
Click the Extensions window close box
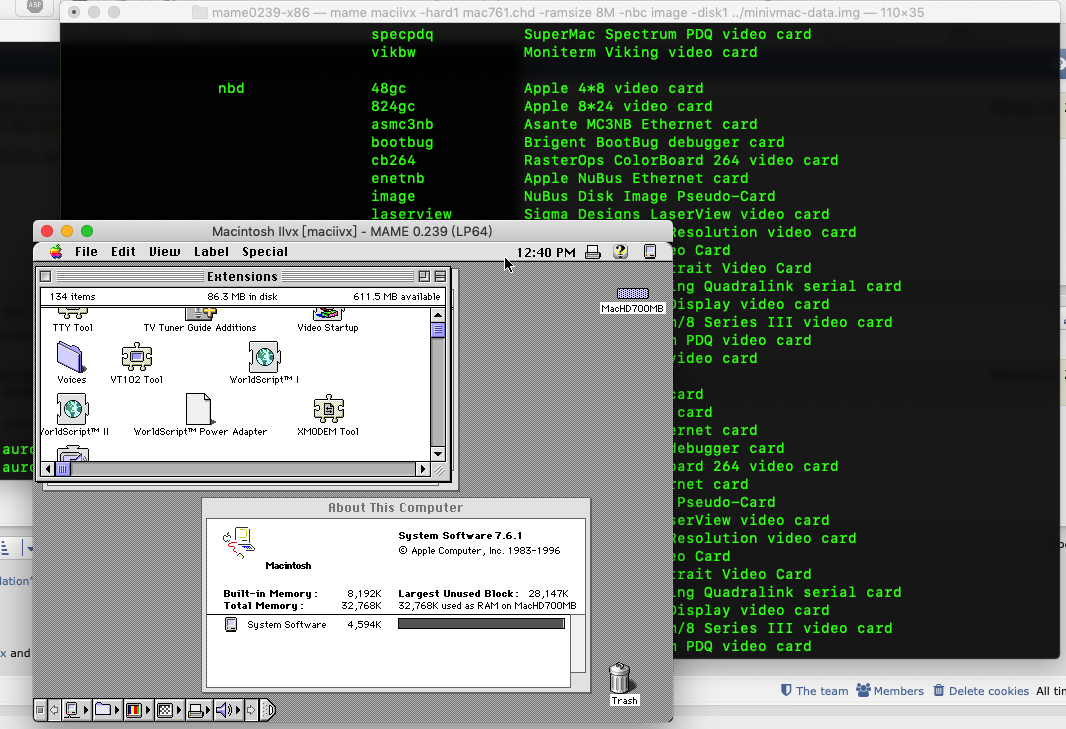(46, 276)
